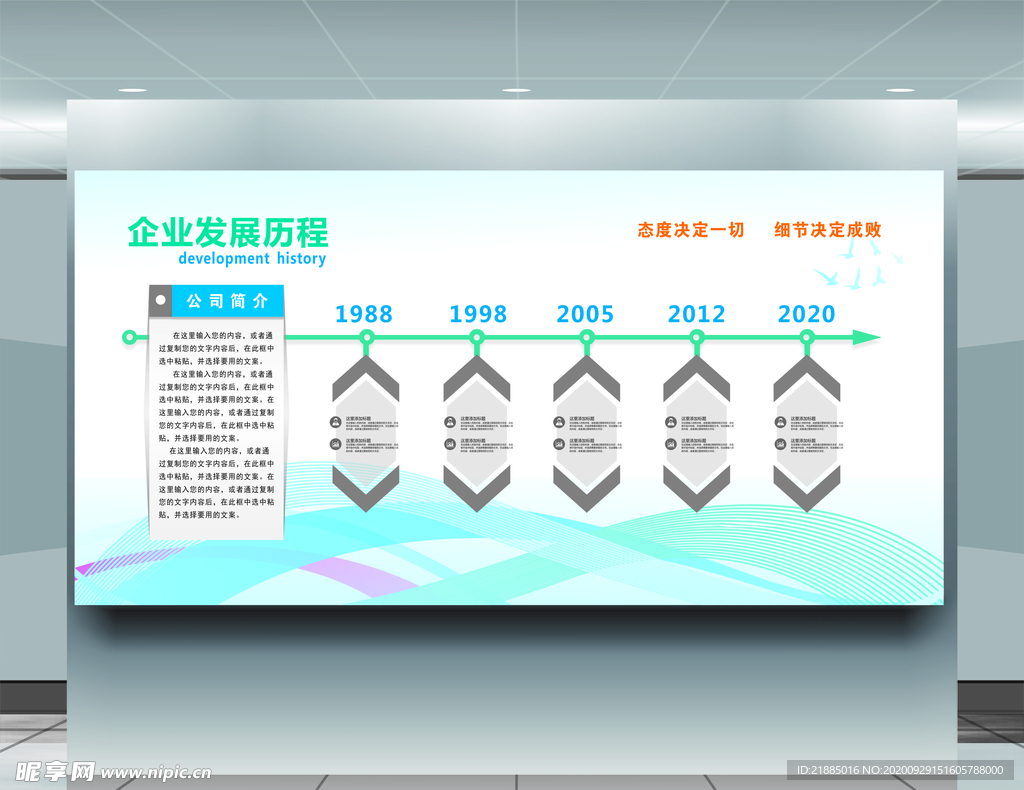
Task: Click the chart icon in the 2005 card
Action: pos(559,444)
